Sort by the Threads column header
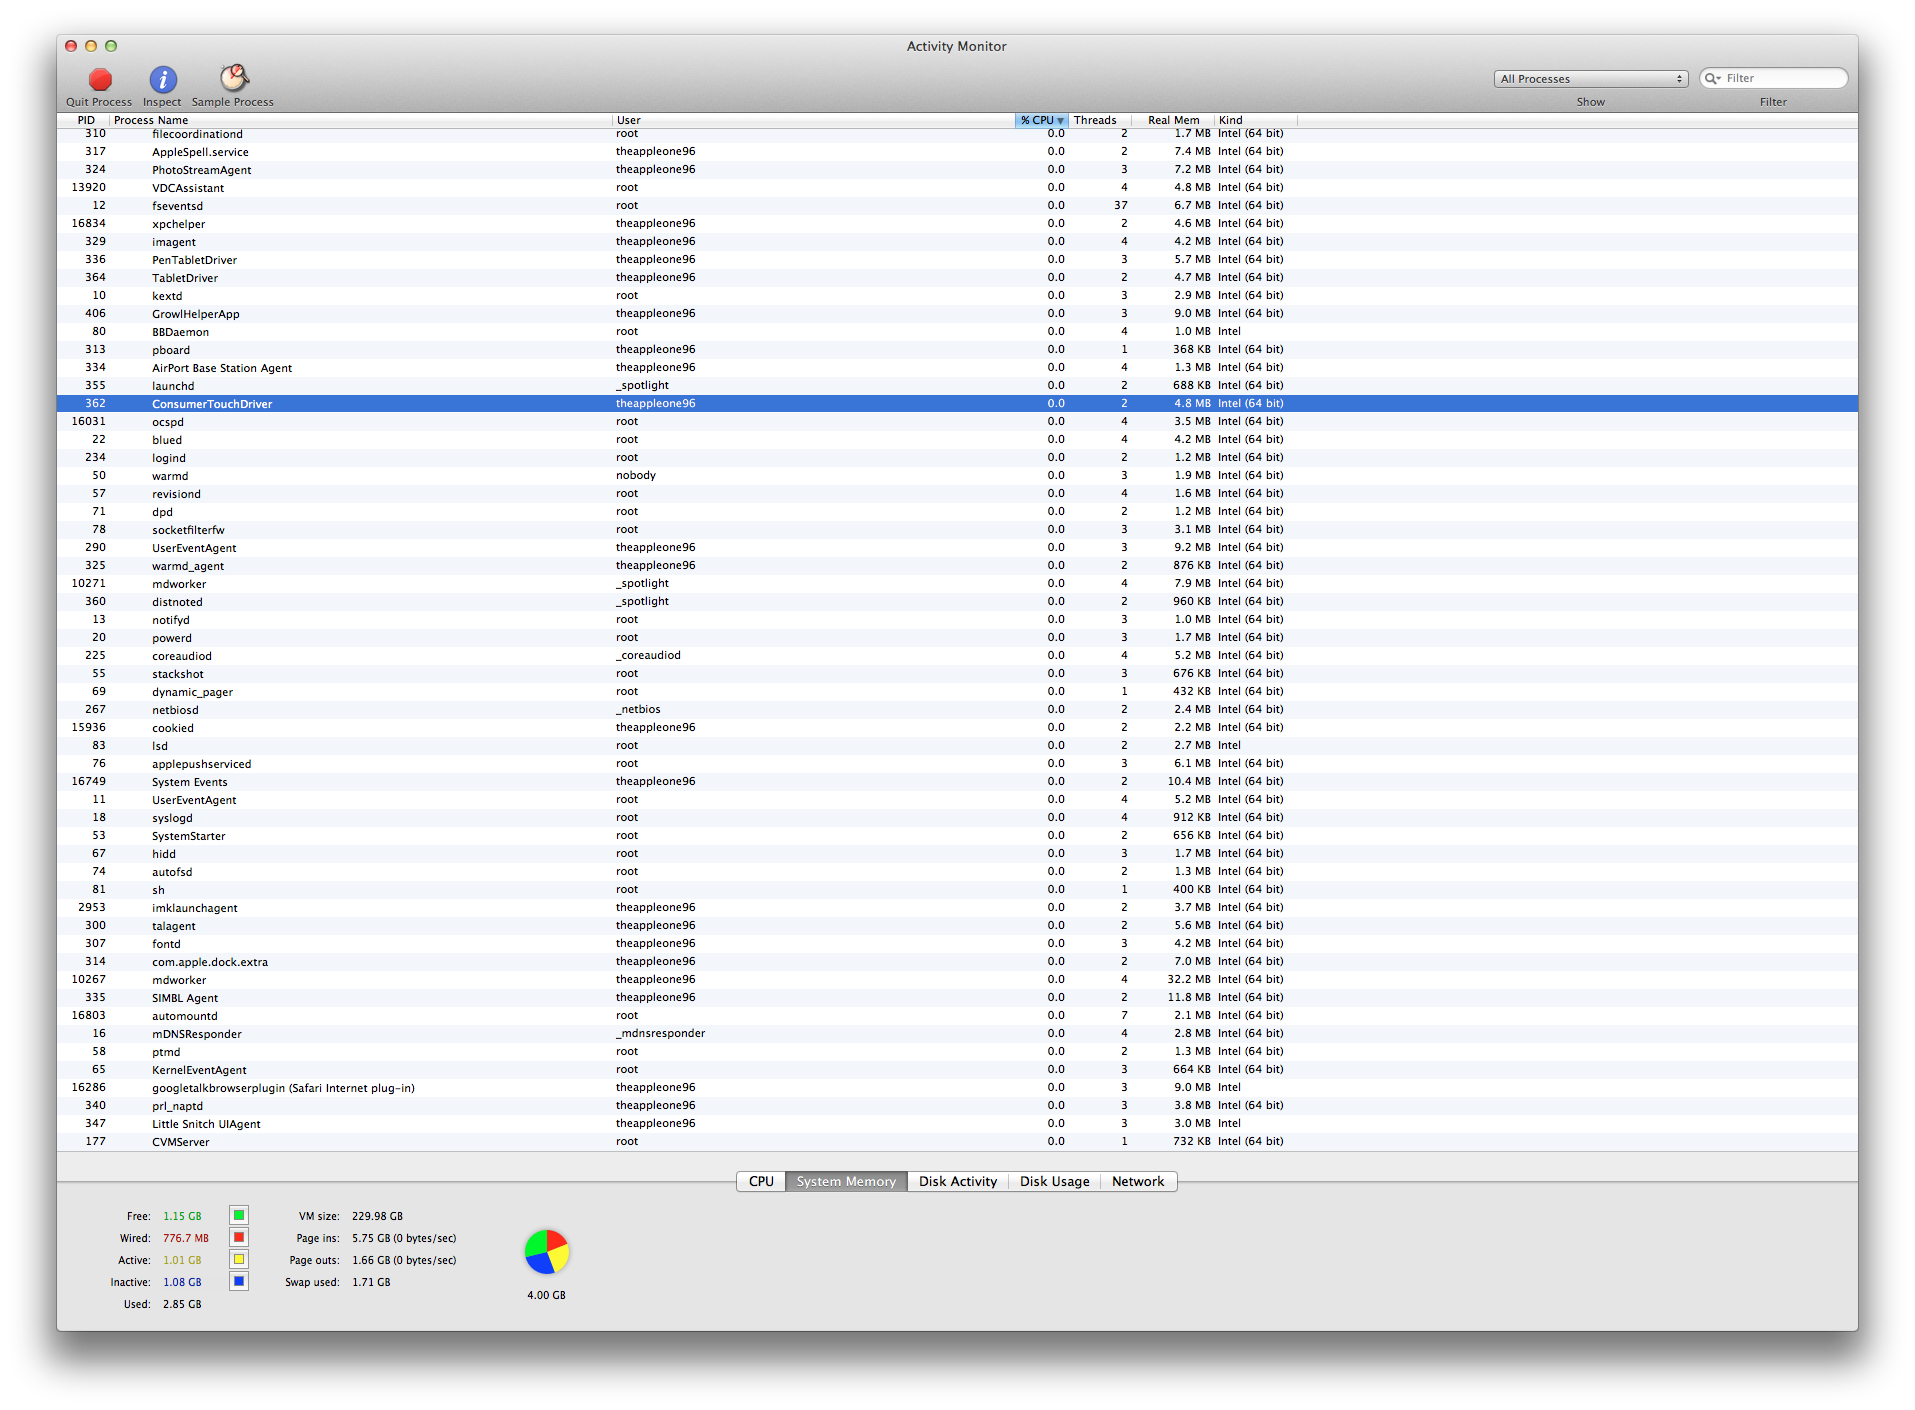The image size is (1915, 1410). pos(1099,120)
